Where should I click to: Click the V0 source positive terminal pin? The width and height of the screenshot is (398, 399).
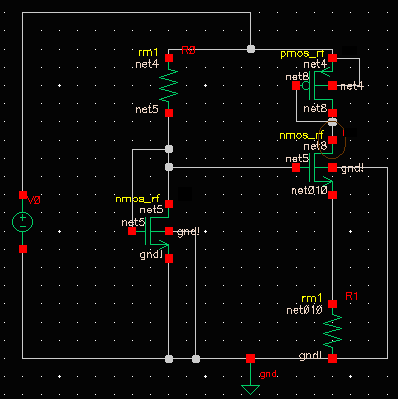[23, 195]
